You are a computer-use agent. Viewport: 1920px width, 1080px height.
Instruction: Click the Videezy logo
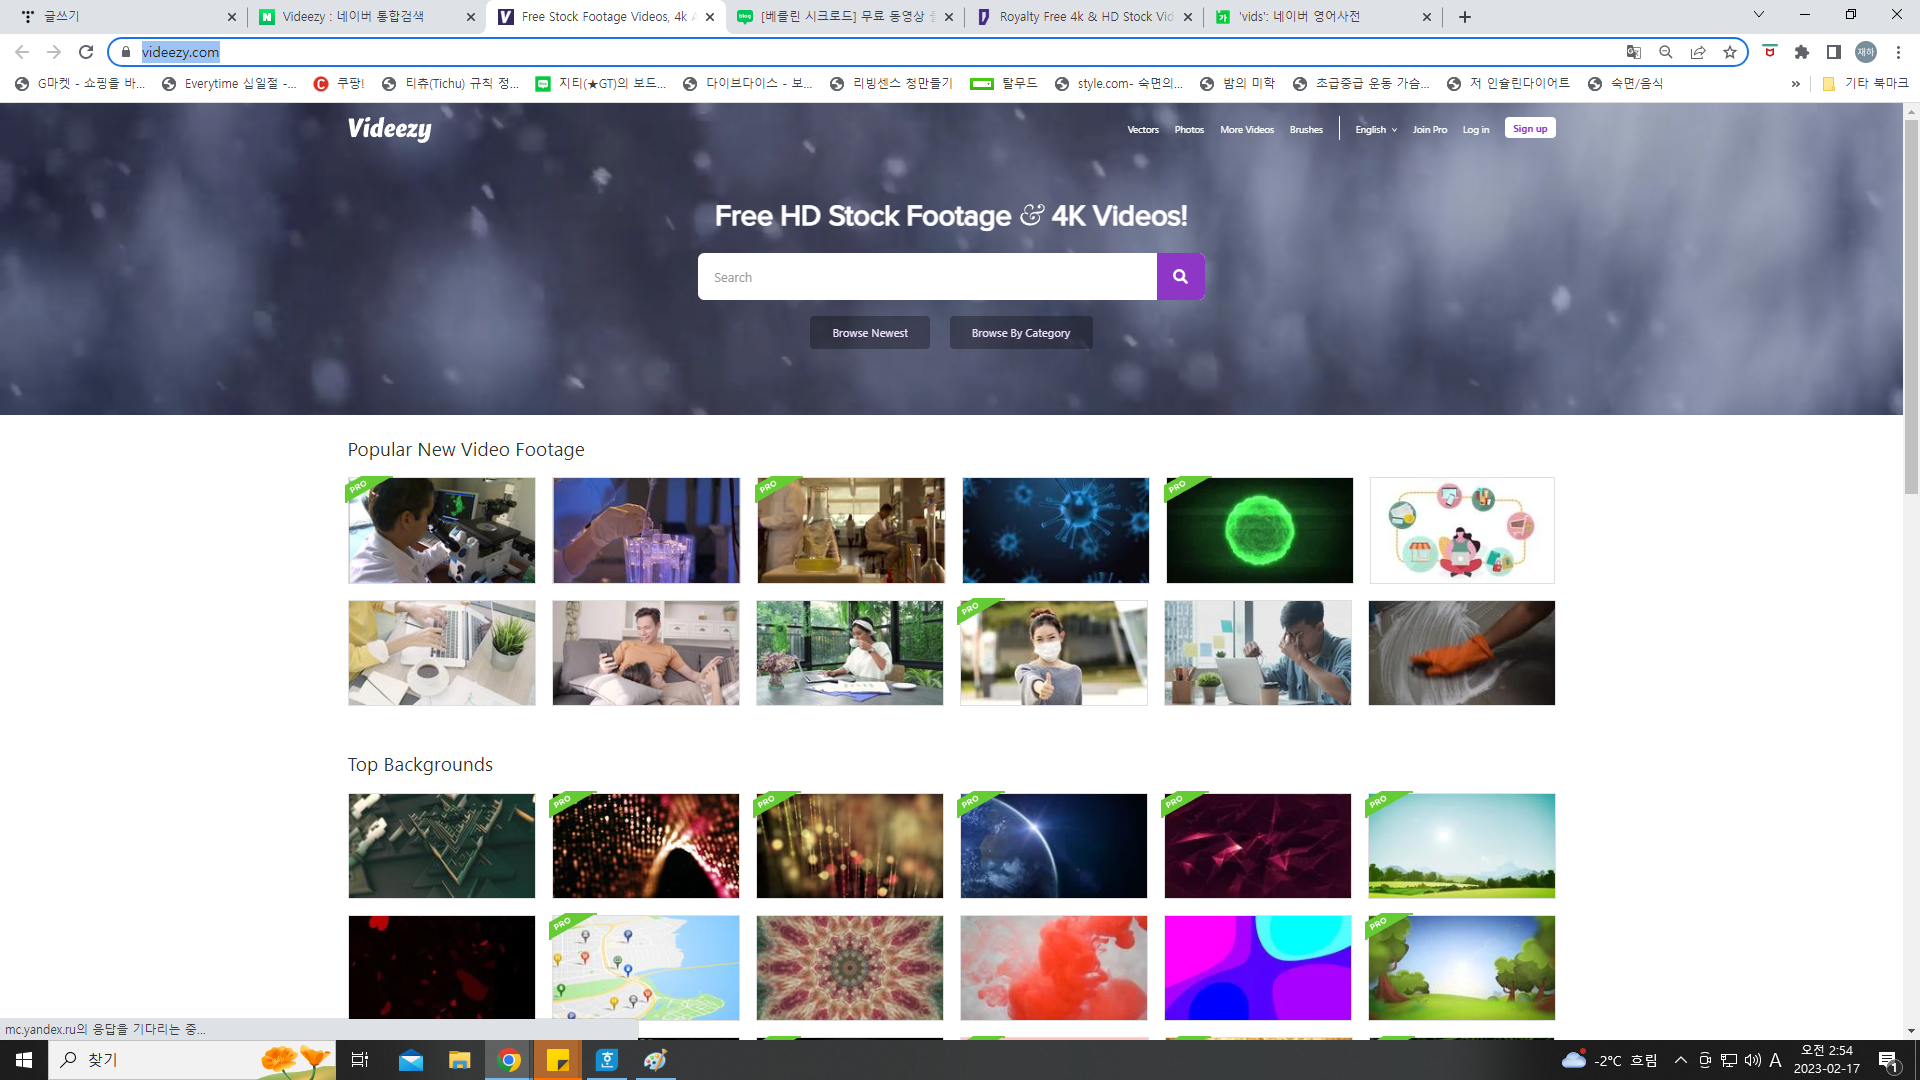point(390,129)
